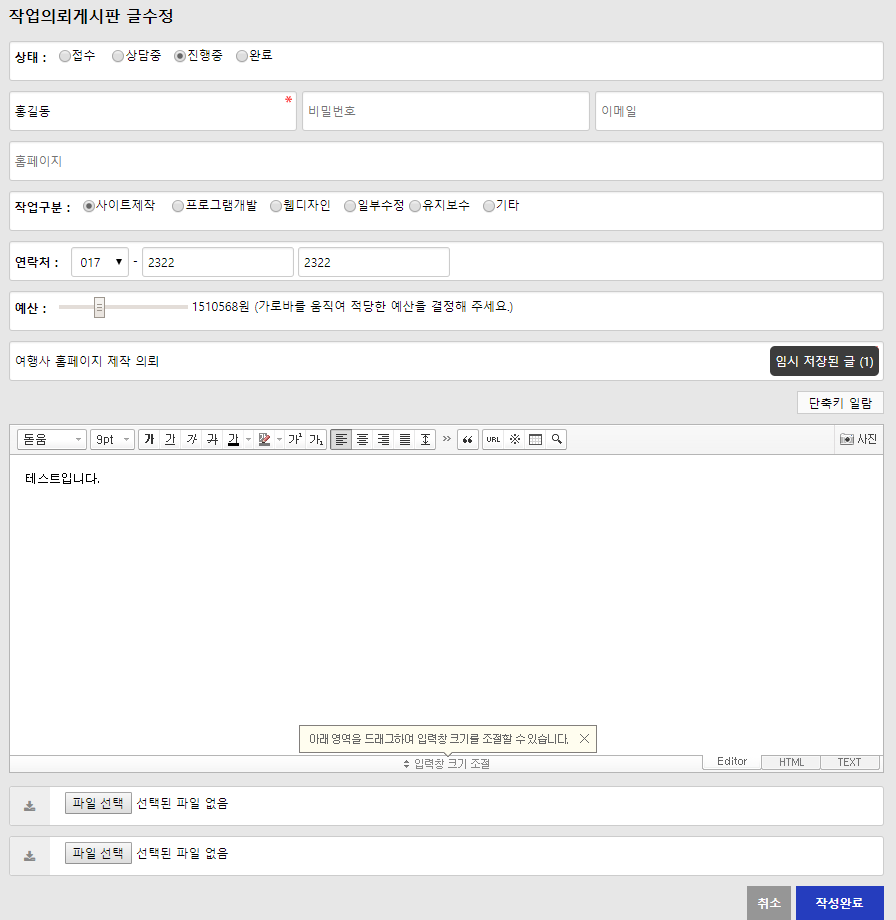This screenshot has height=920, width=896.
Task: Click the middle phone number field
Action: point(218,262)
